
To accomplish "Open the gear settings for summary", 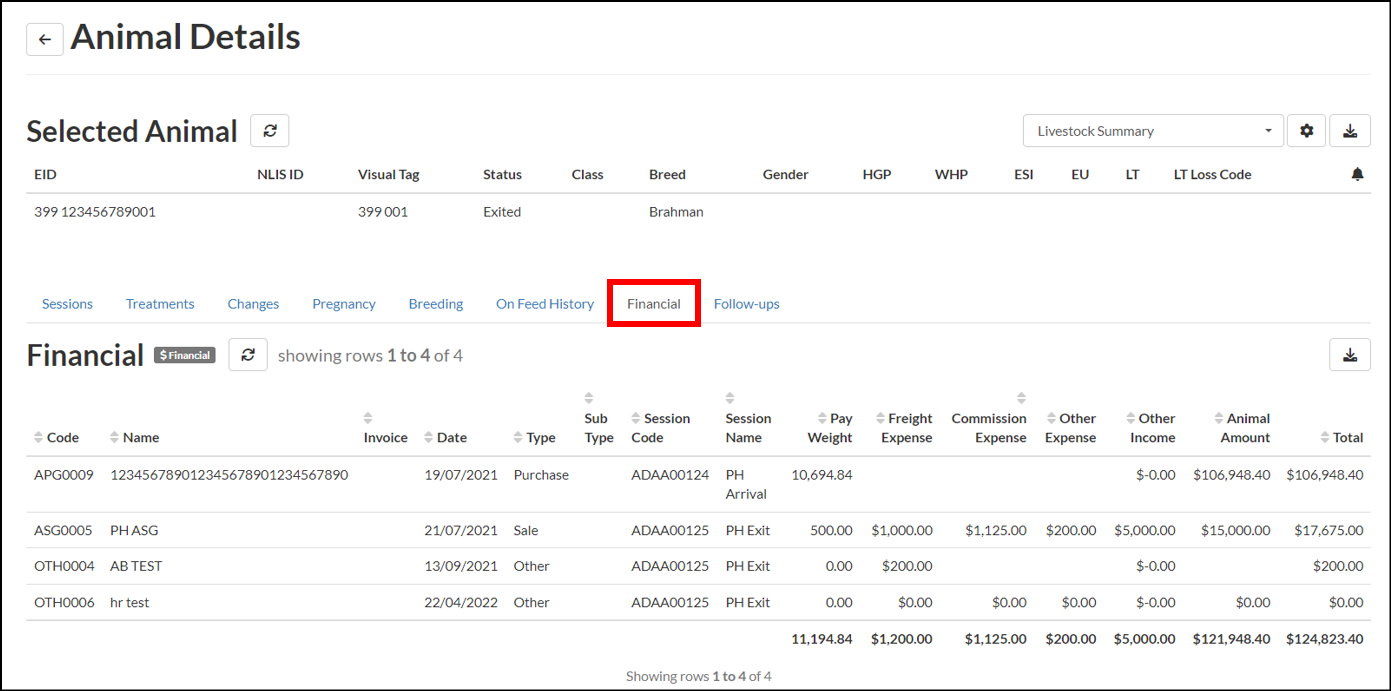I will (1306, 131).
